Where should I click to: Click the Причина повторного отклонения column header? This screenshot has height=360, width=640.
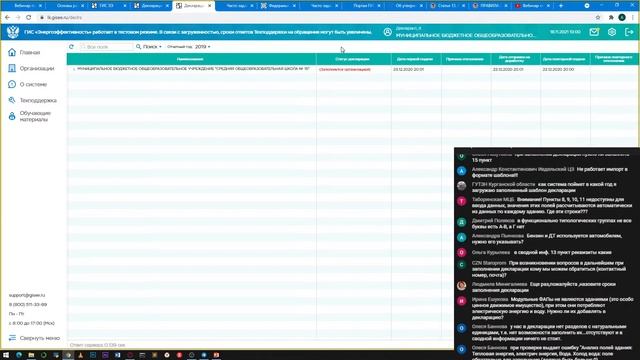[x=614, y=59]
